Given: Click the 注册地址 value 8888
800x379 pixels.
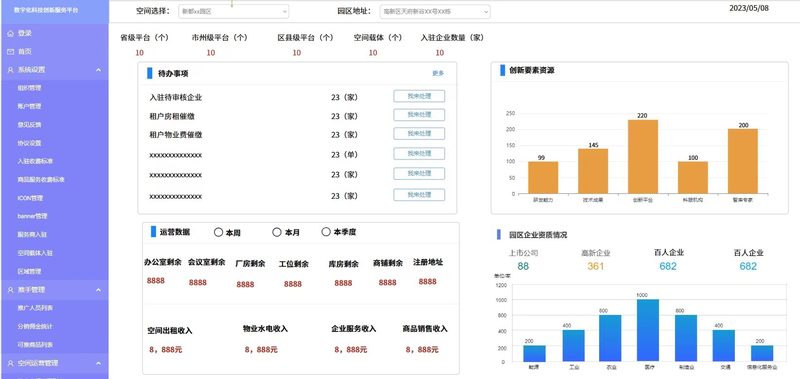Looking at the screenshot, I should pos(428,282).
